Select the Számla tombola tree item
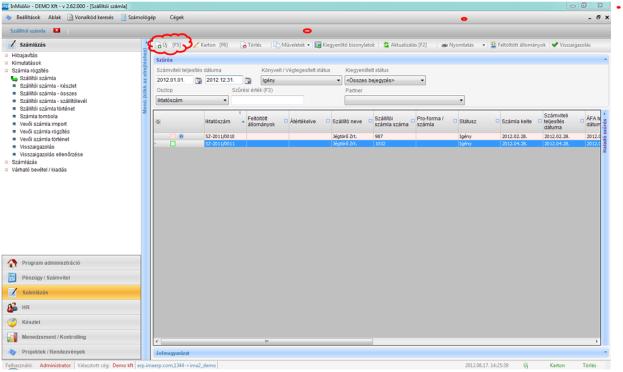This screenshot has width=623, height=372. (x=39, y=116)
